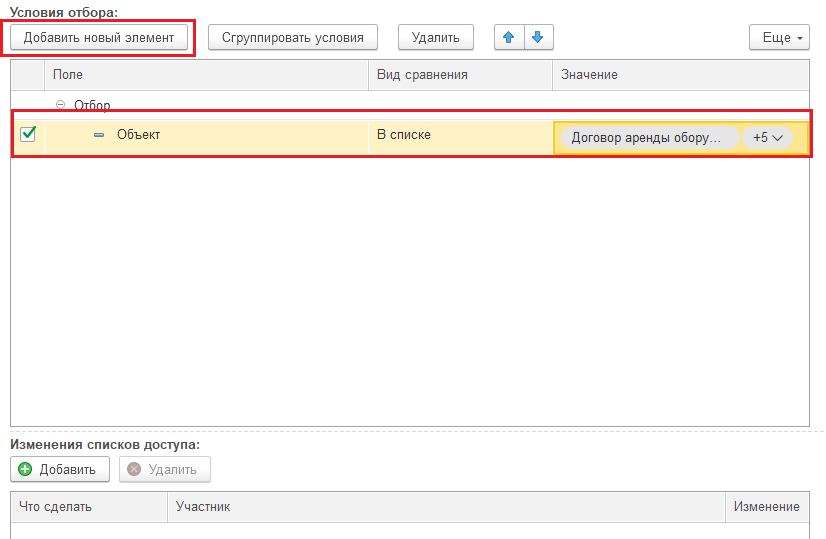Uncheck the Объект filter checkbox
Screen dimensions: 826x539
[28, 135]
